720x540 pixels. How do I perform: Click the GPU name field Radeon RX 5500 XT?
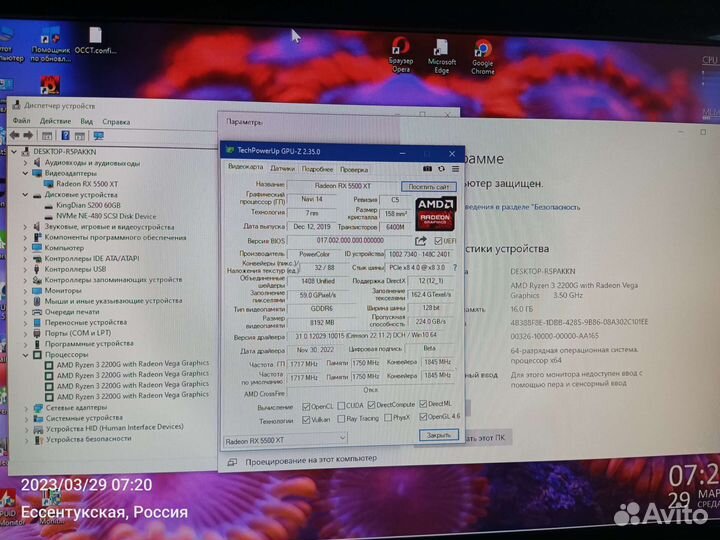click(x=342, y=186)
